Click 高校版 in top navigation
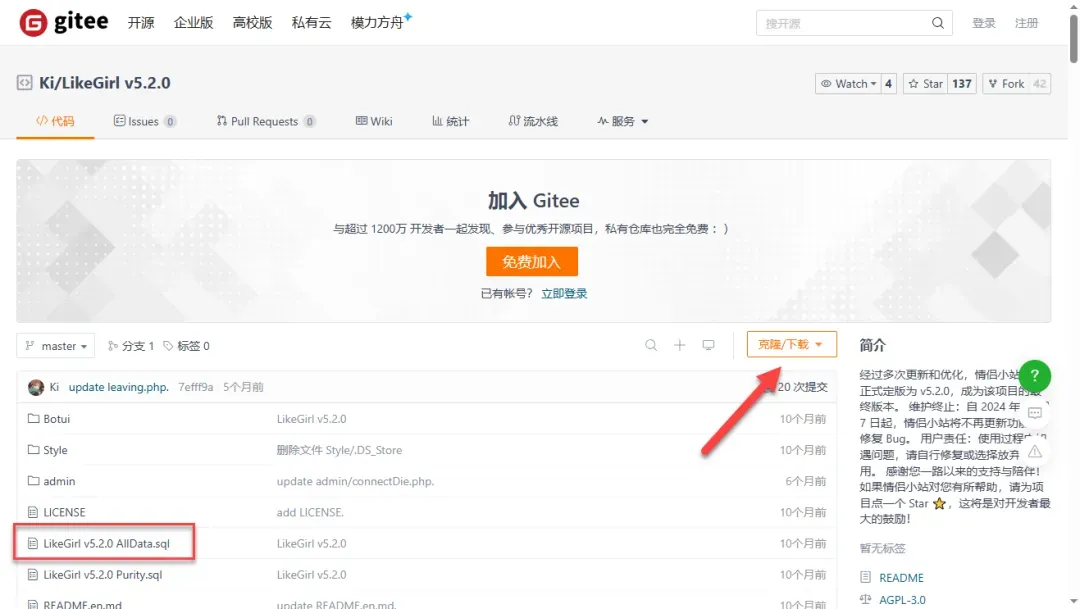Viewport: 1080px width, 609px height. pyautogui.click(x=253, y=23)
